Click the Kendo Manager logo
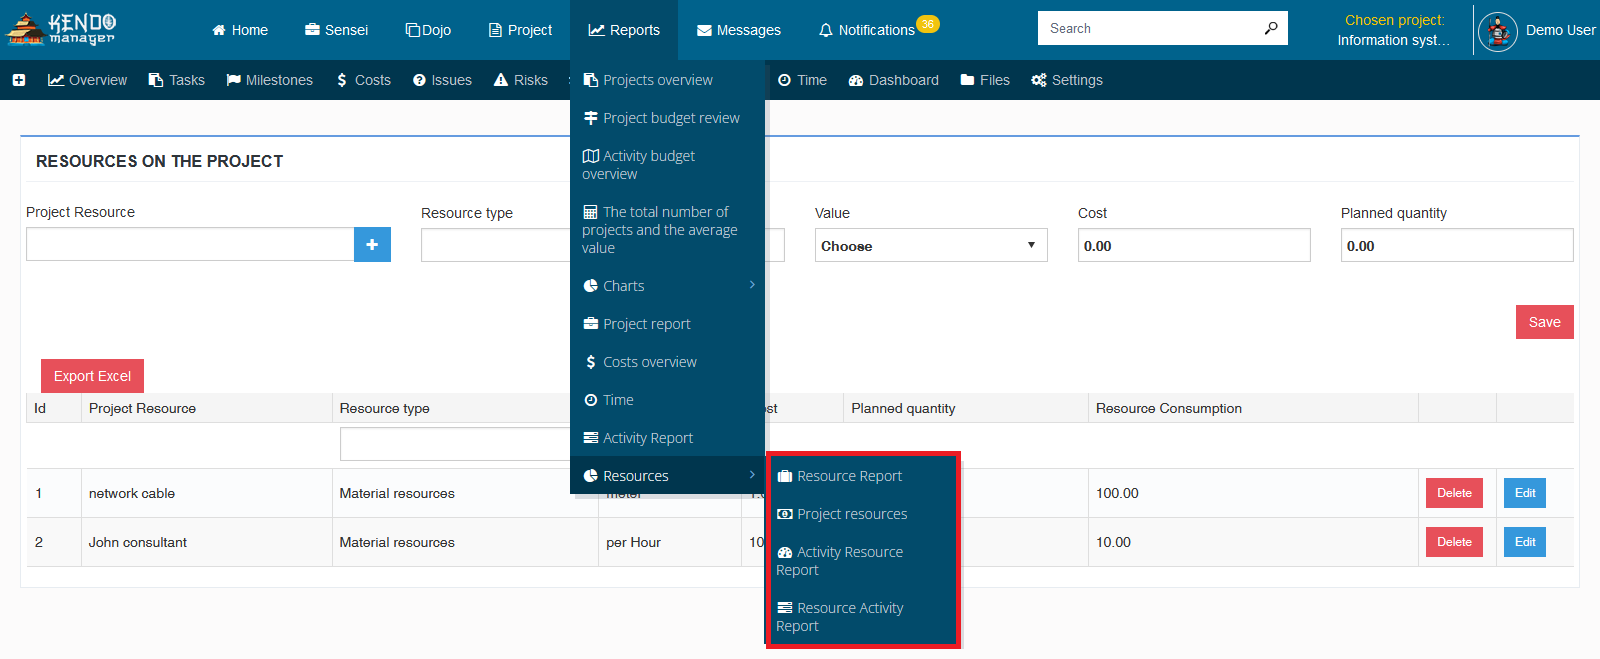1600x659 pixels. click(x=60, y=30)
